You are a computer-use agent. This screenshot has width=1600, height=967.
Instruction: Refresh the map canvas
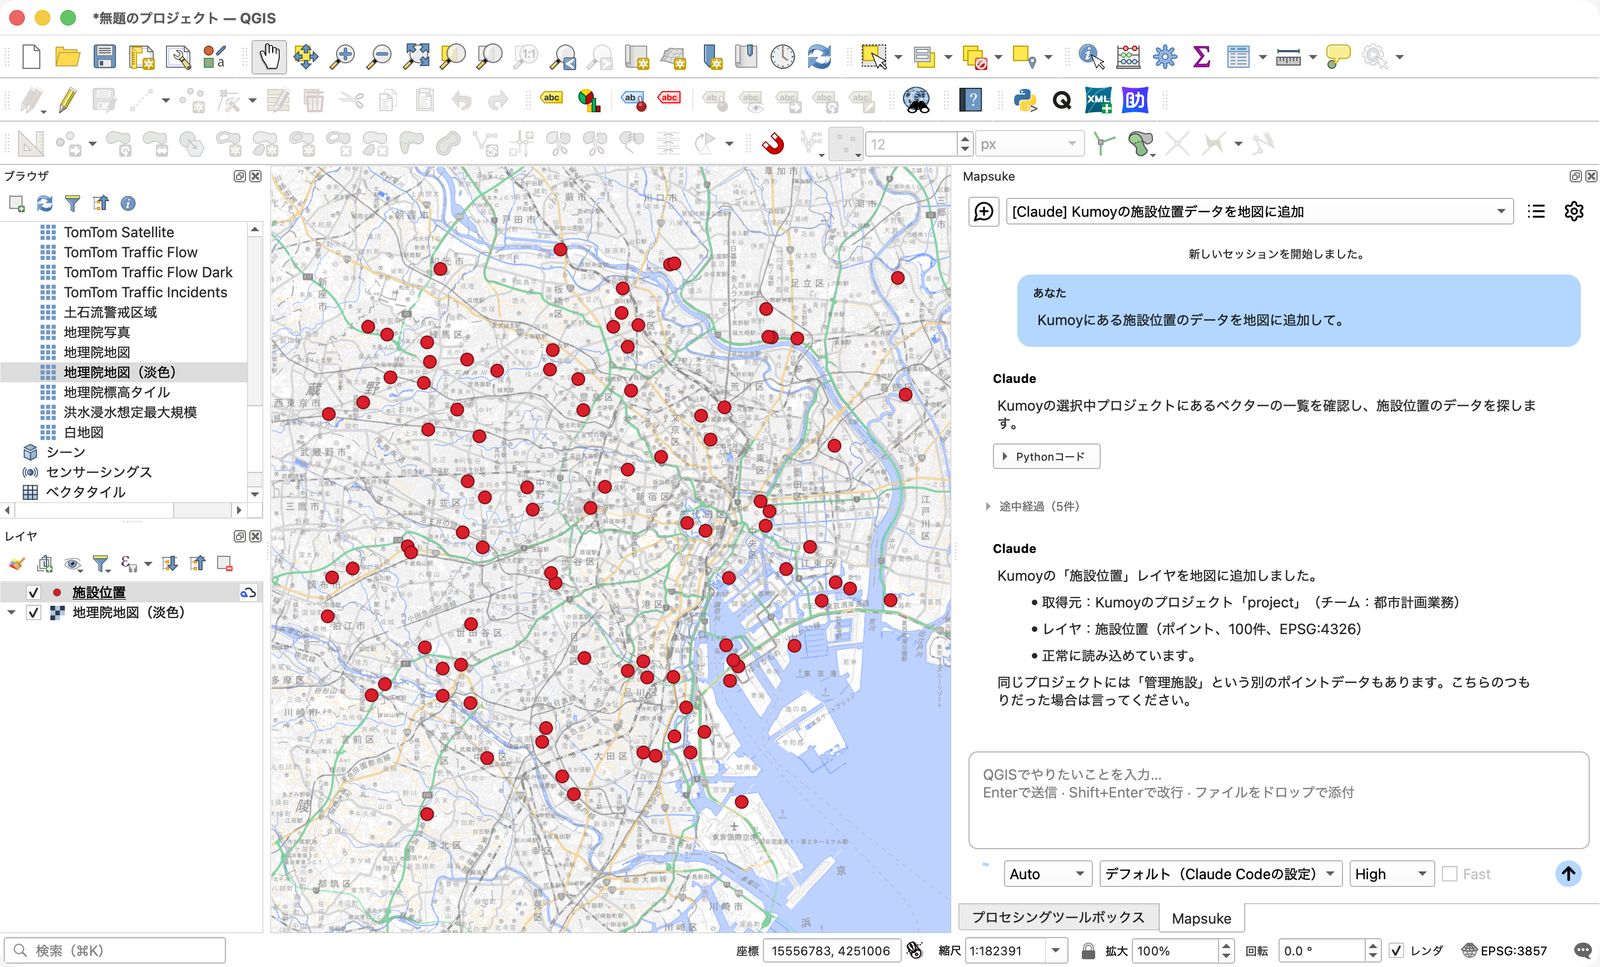tap(819, 57)
